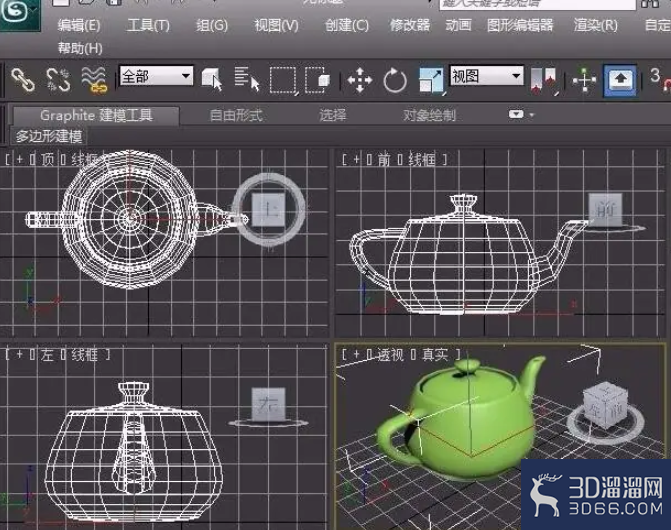This screenshot has width=671, height=530.
Task: Open the 编辑(E) menu
Action: click(x=79, y=25)
